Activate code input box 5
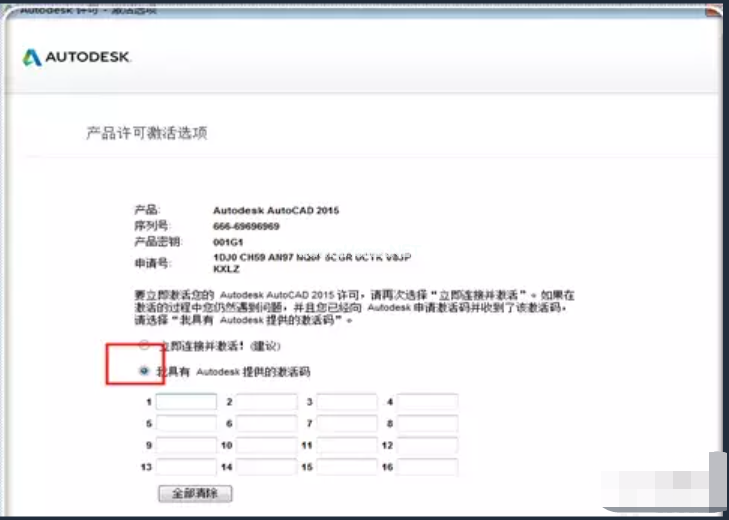Viewport: 729px width, 520px height. tap(186, 424)
